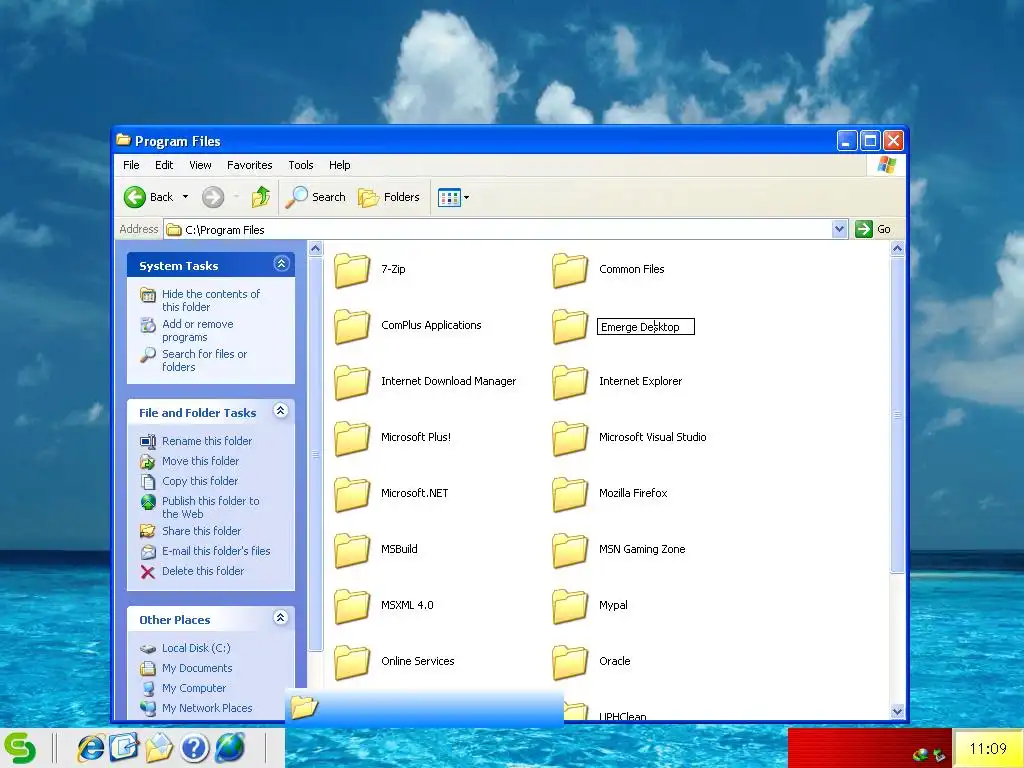Go to Local Disk (C:) in Other Places
The image size is (1024, 768).
196,648
